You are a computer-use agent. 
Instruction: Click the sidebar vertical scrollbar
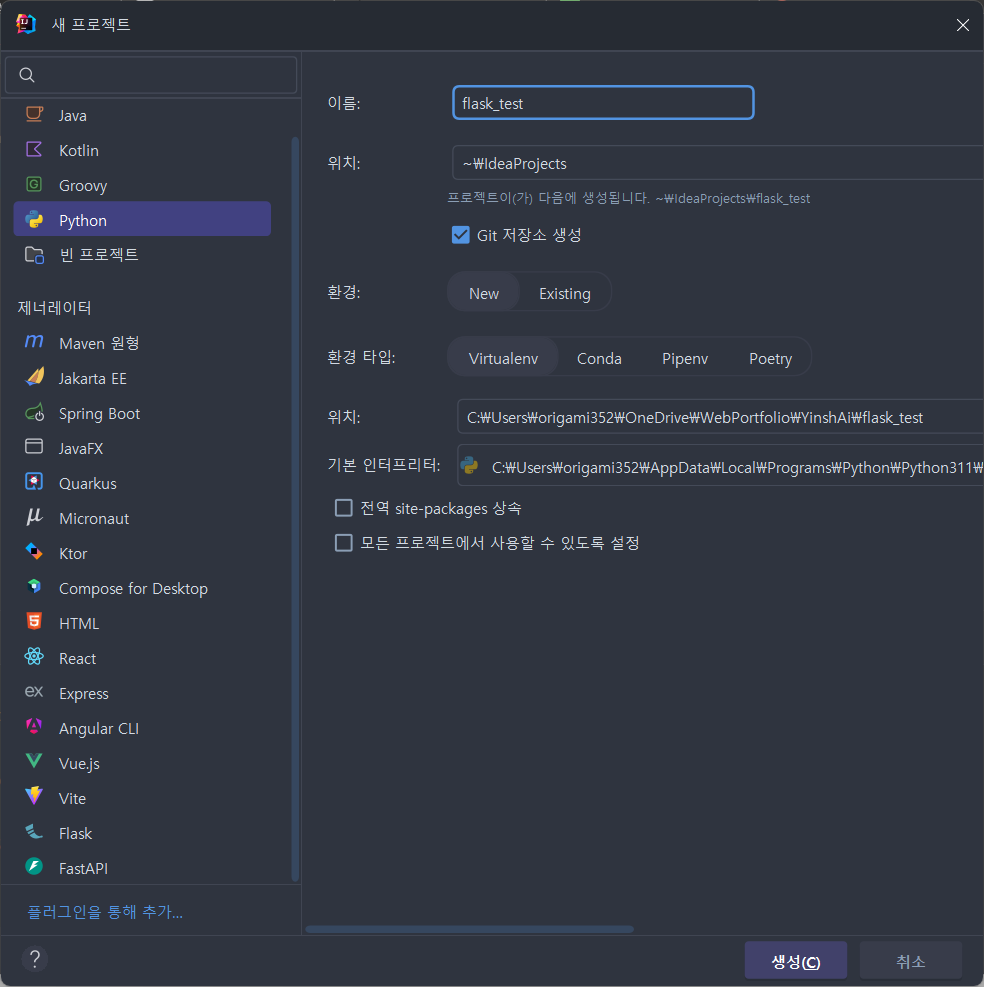(x=295, y=509)
